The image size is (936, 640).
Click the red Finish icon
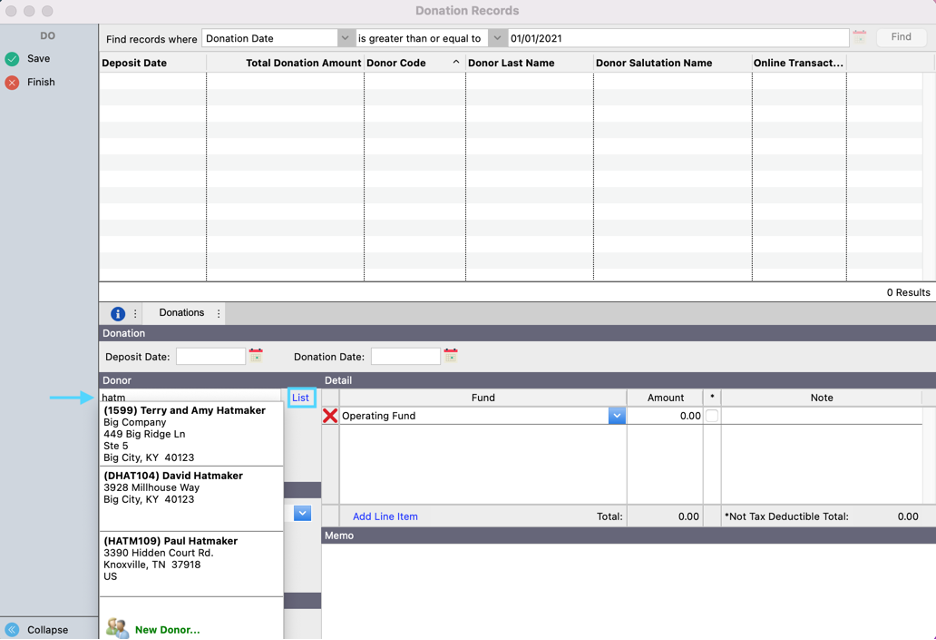coord(12,83)
